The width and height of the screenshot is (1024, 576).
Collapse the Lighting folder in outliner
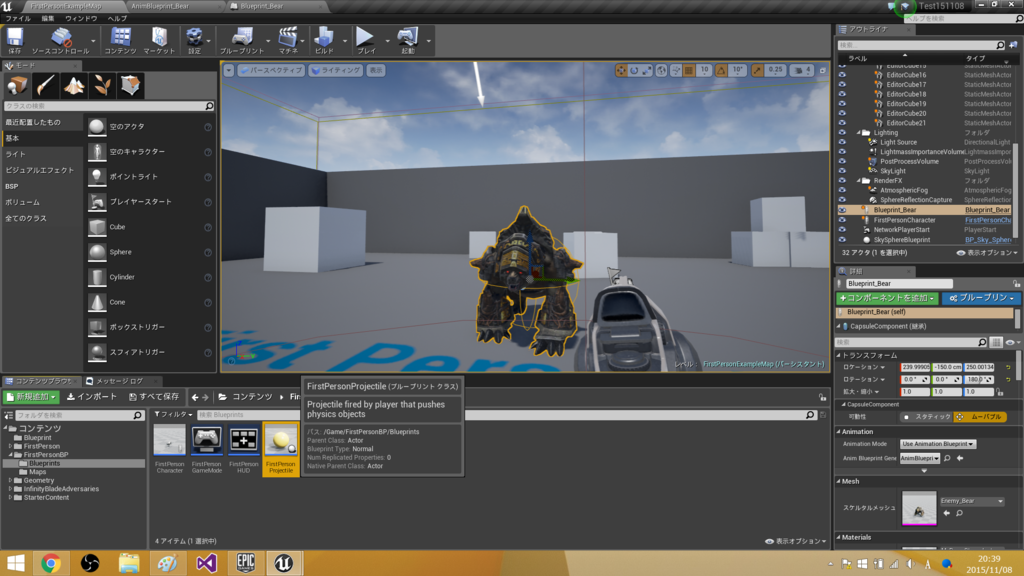click(859, 133)
